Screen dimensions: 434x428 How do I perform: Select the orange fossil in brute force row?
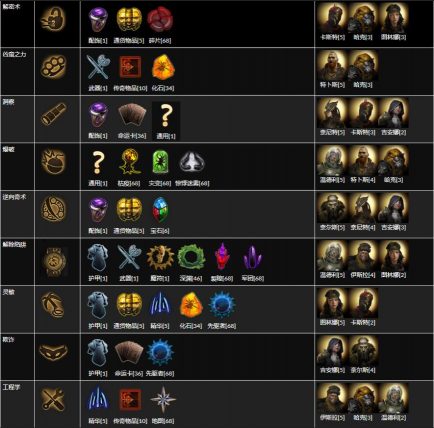tap(163, 67)
